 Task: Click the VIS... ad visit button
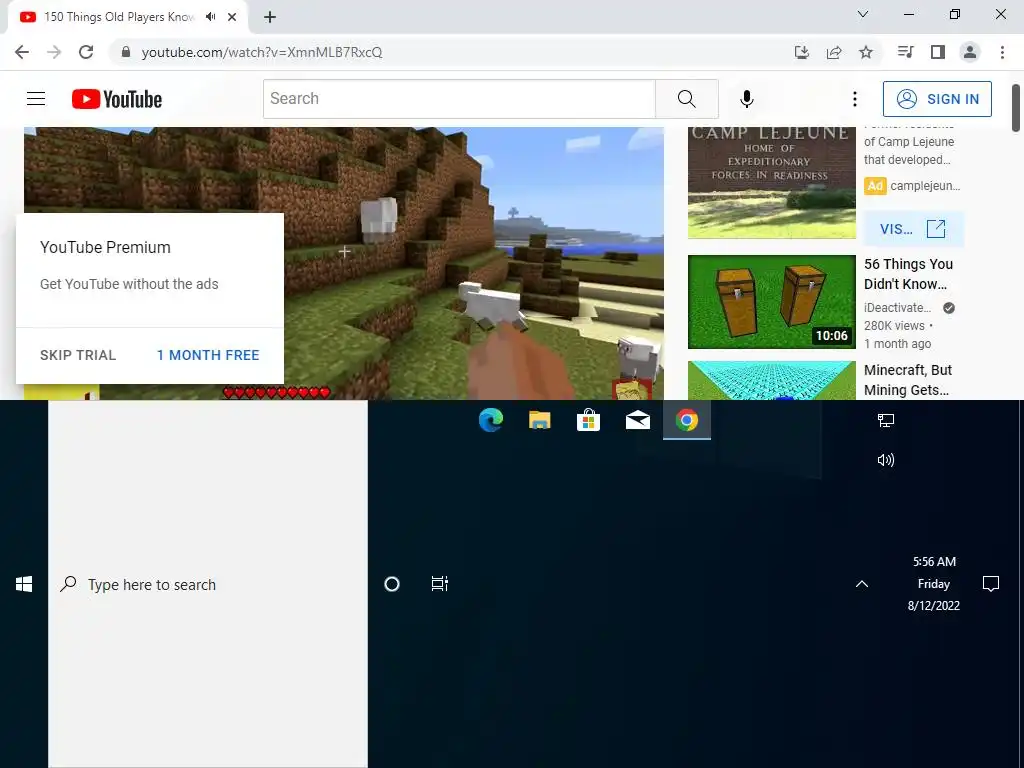click(914, 229)
